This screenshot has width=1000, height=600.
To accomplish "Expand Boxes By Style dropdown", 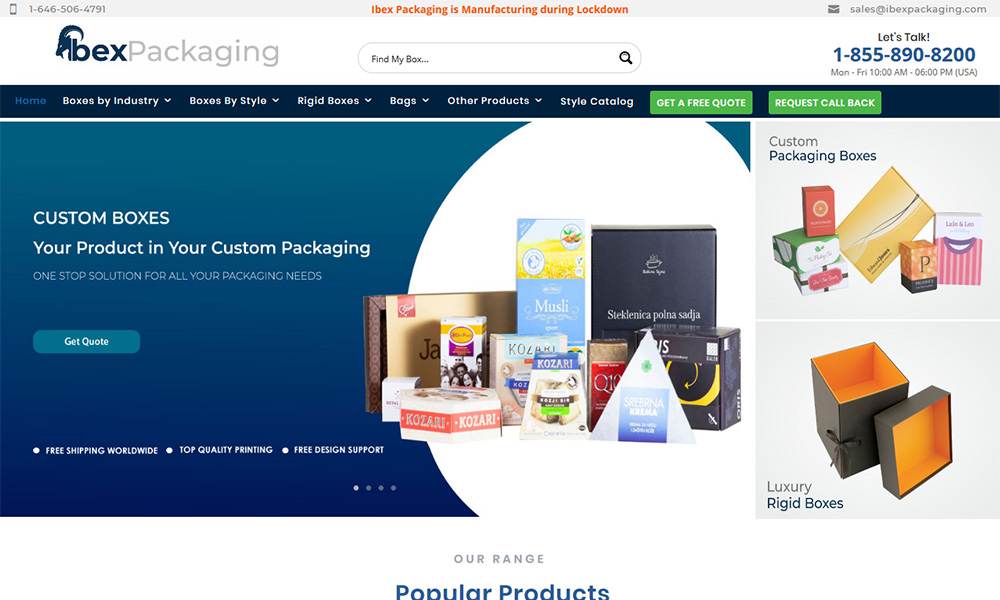I will pos(234,101).
